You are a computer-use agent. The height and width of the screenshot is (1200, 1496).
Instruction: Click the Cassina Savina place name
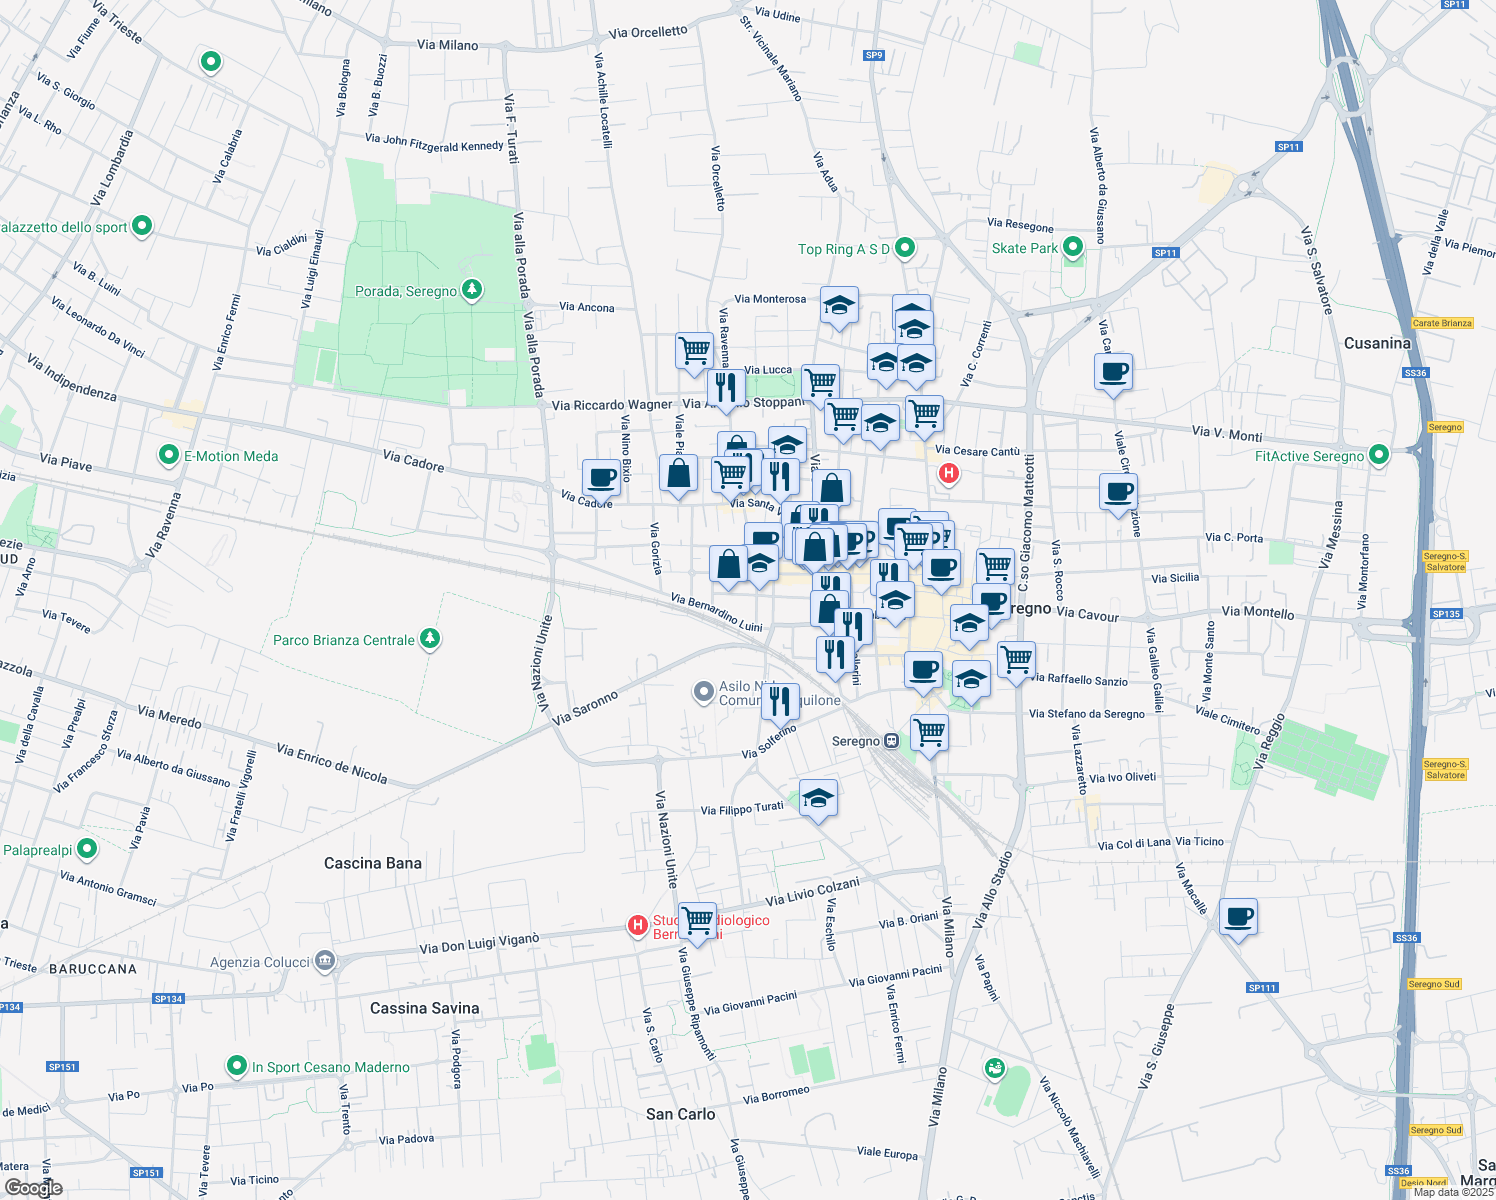coord(424,1008)
